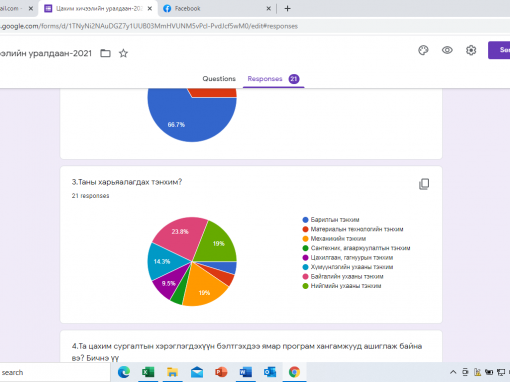Copy the question 3 chart
510x382 pixels.
pyautogui.click(x=424, y=184)
